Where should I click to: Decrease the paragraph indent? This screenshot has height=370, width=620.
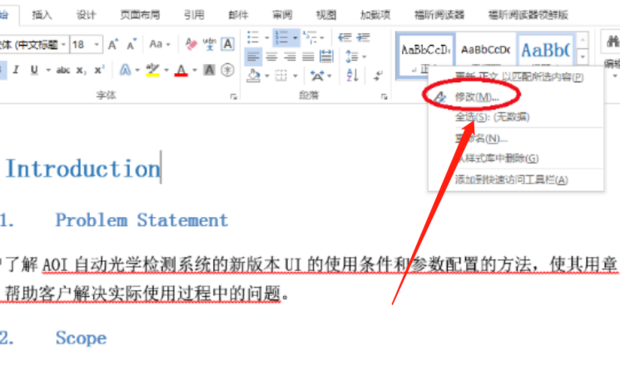click(345, 38)
